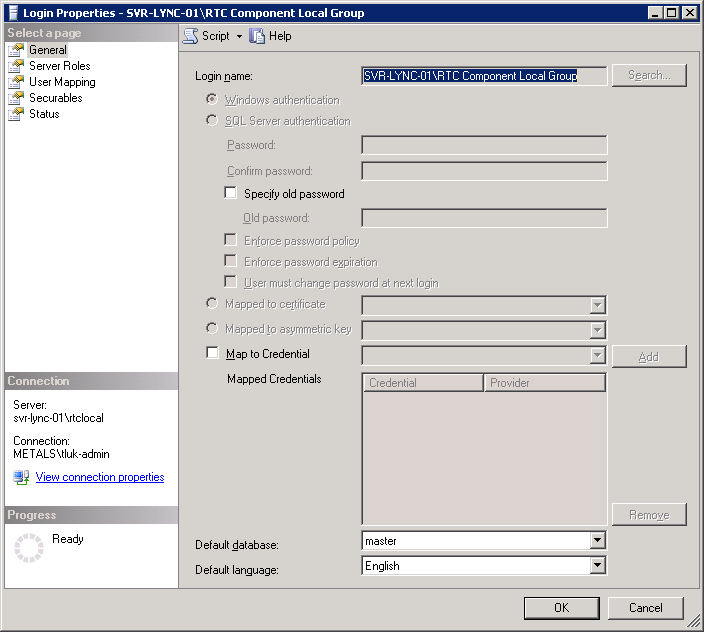Click the Old password field

coord(484,218)
